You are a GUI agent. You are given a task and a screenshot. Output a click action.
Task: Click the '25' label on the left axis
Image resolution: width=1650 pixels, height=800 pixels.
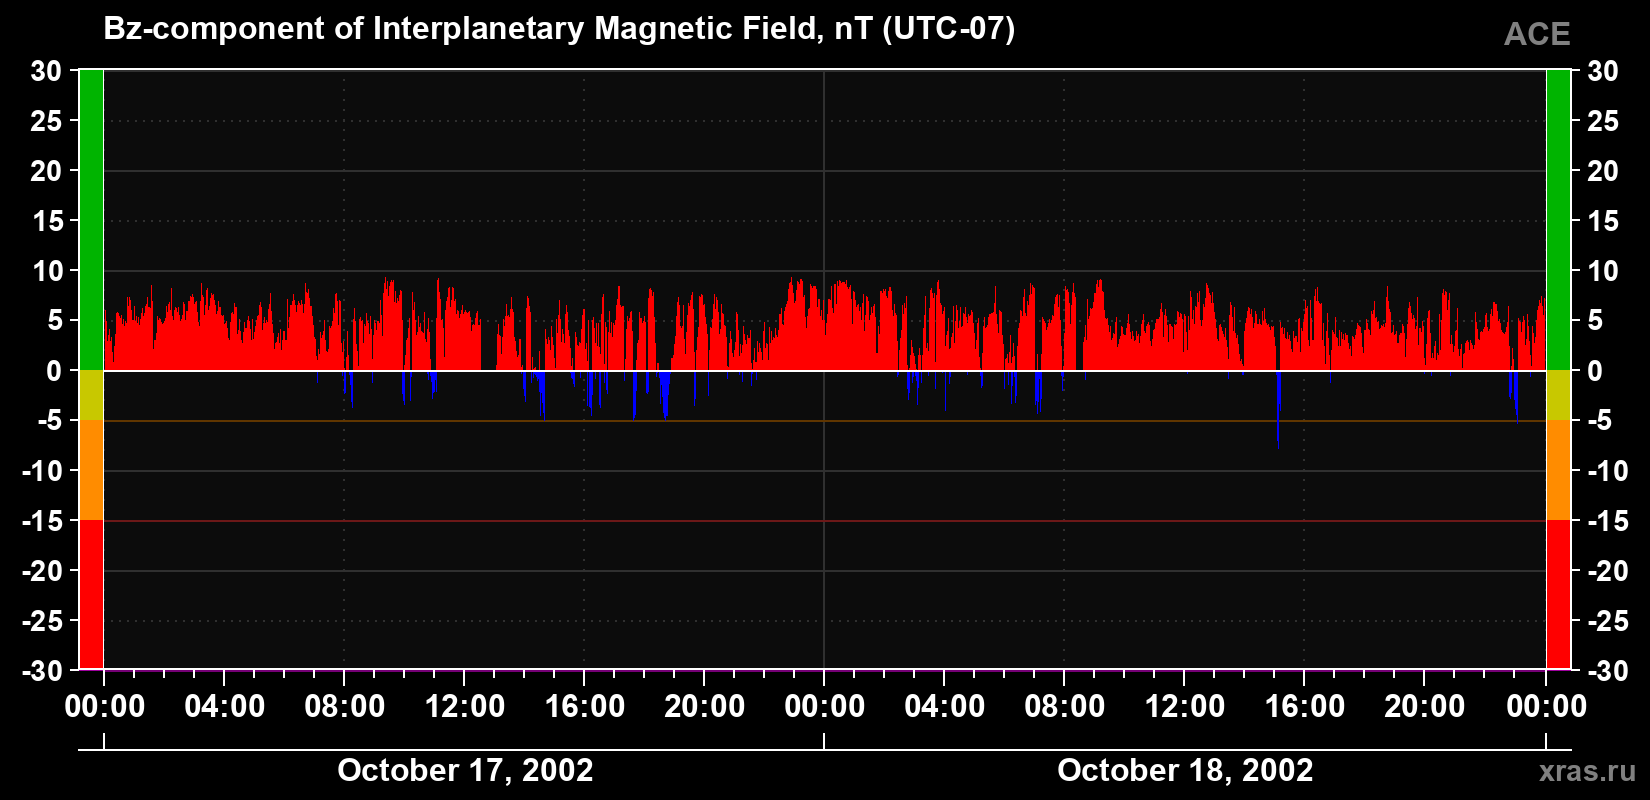46,121
